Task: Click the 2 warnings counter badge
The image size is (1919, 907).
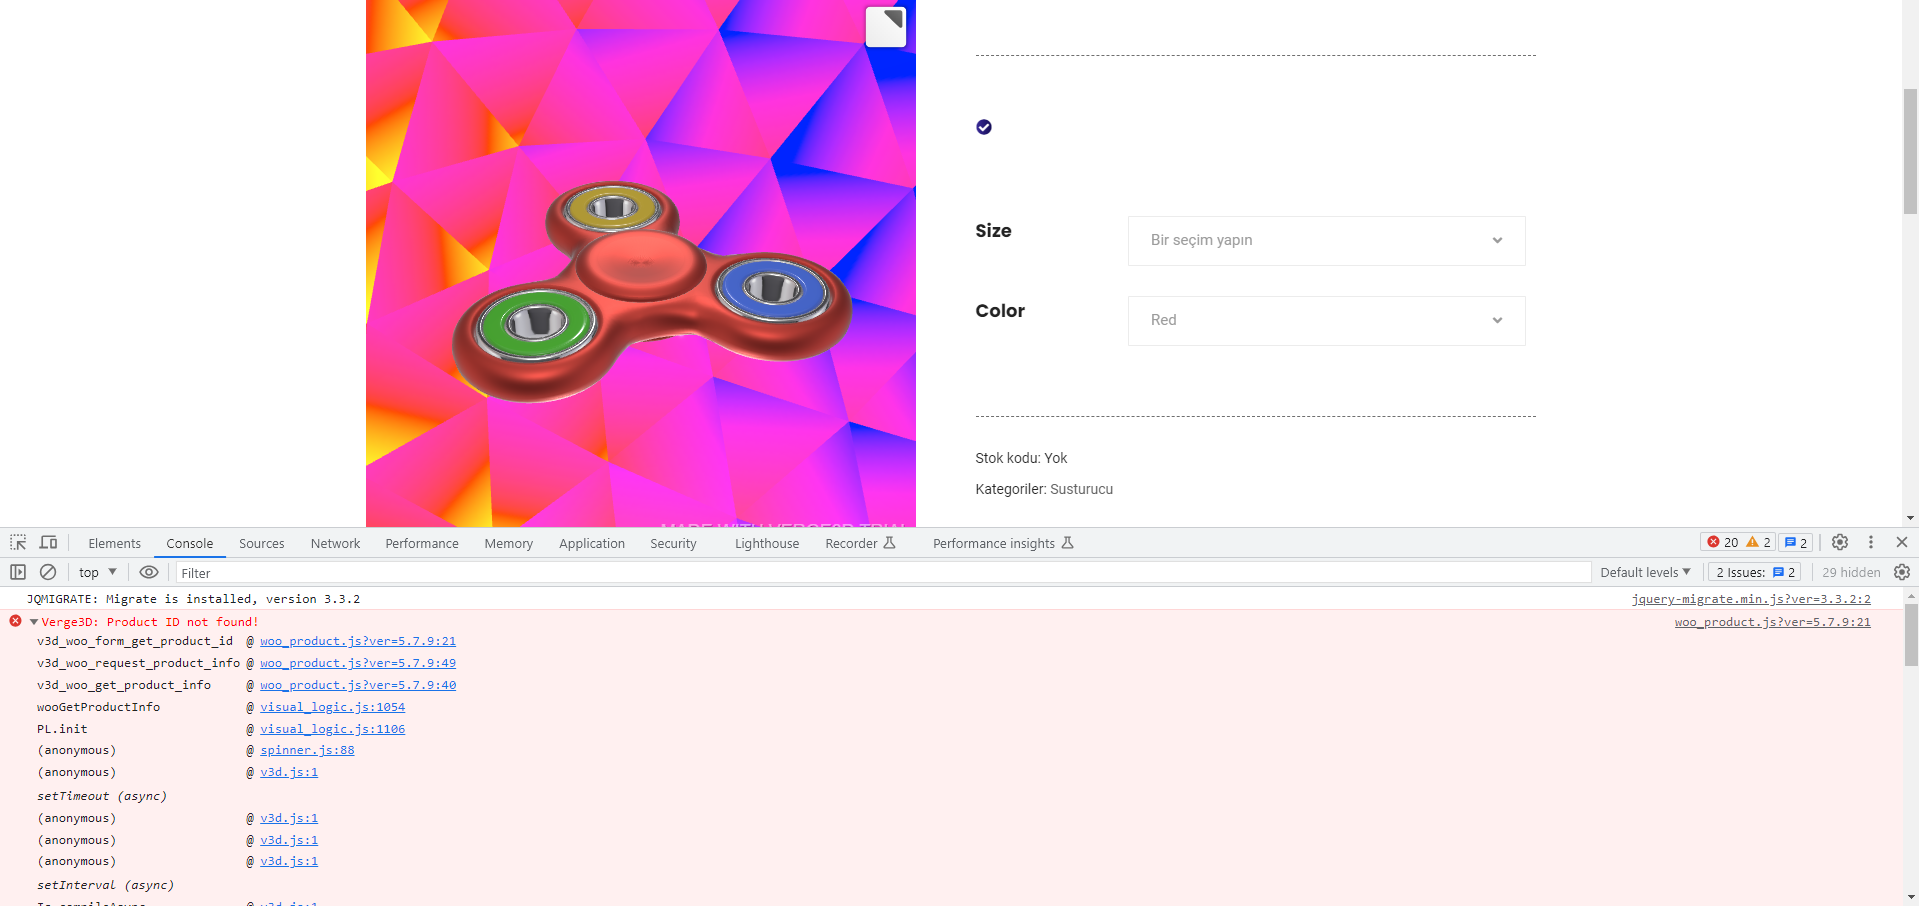Action: click(x=1759, y=542)
